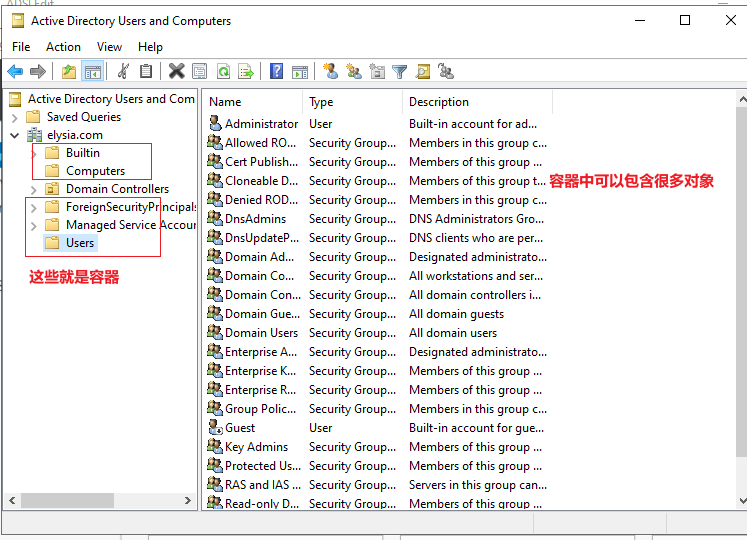Click the tree pane horizontal scrollbar right arrow
The width and height of the screenshot is (747, 540).
coord(188,500)
